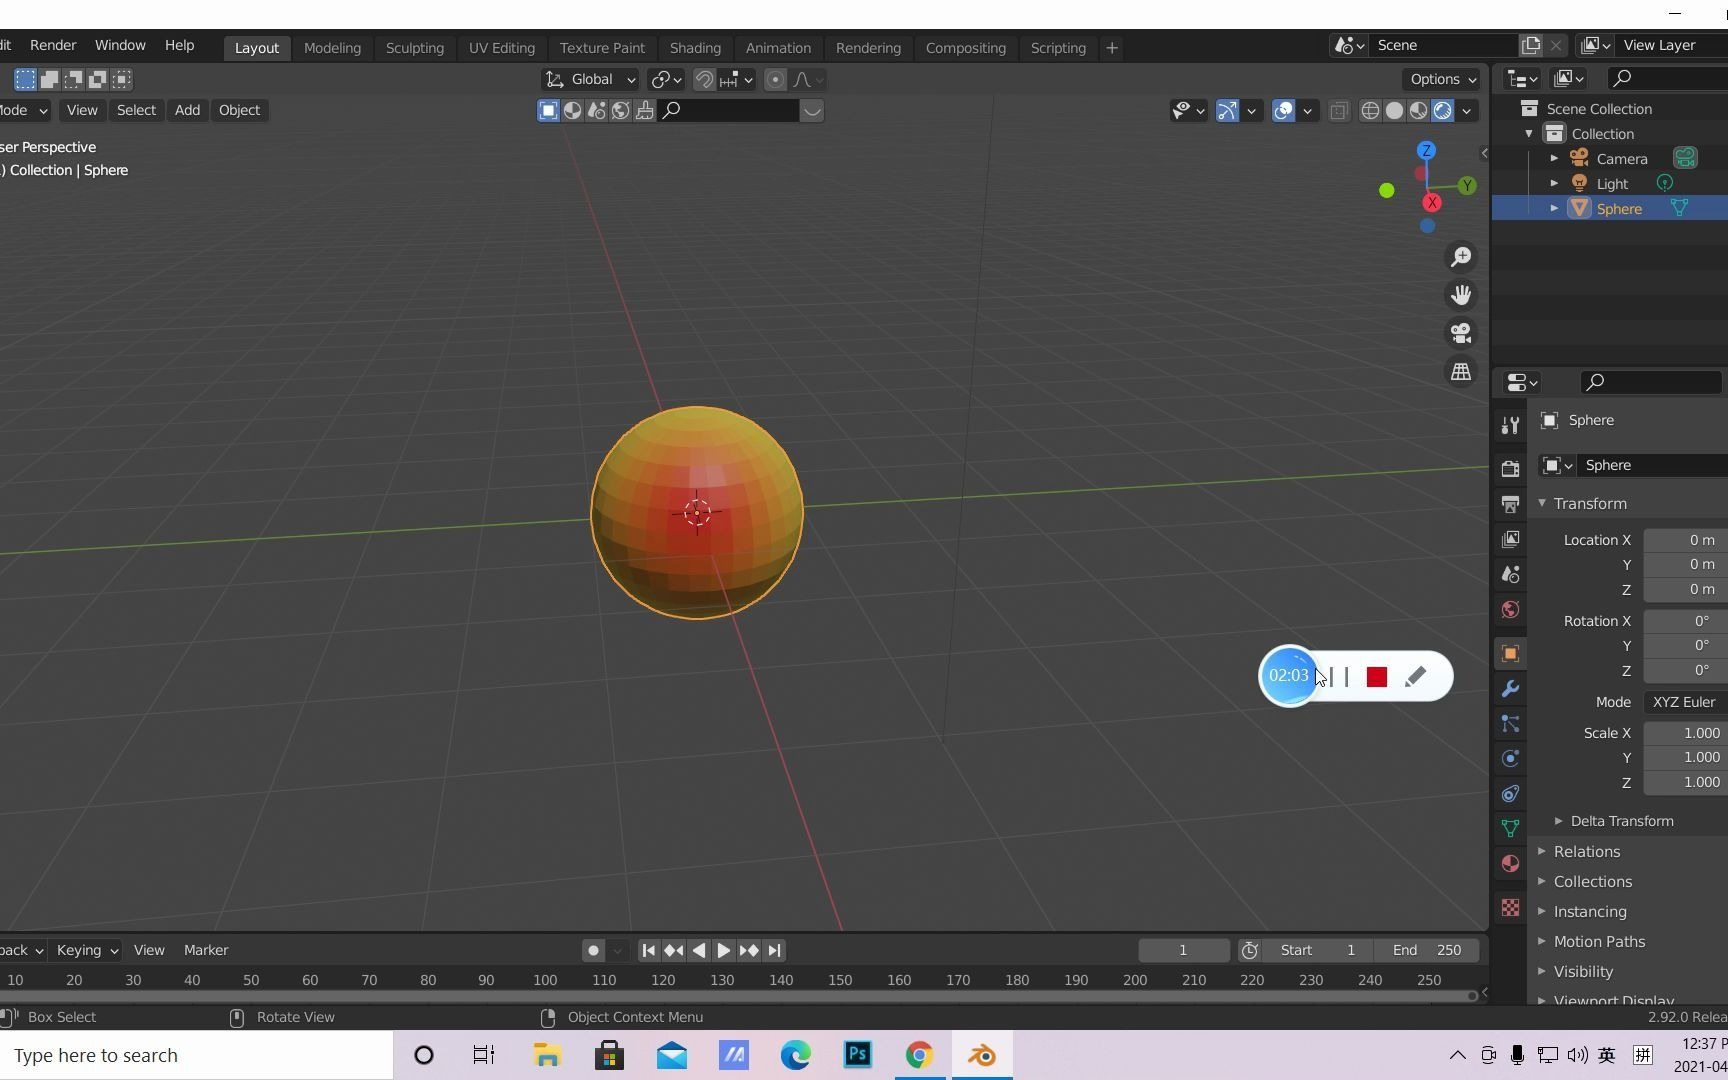The height and width of the screenshot is (1080, 1728).
Task: Open the Physics Properties tab
Action: pos(1510,758)
